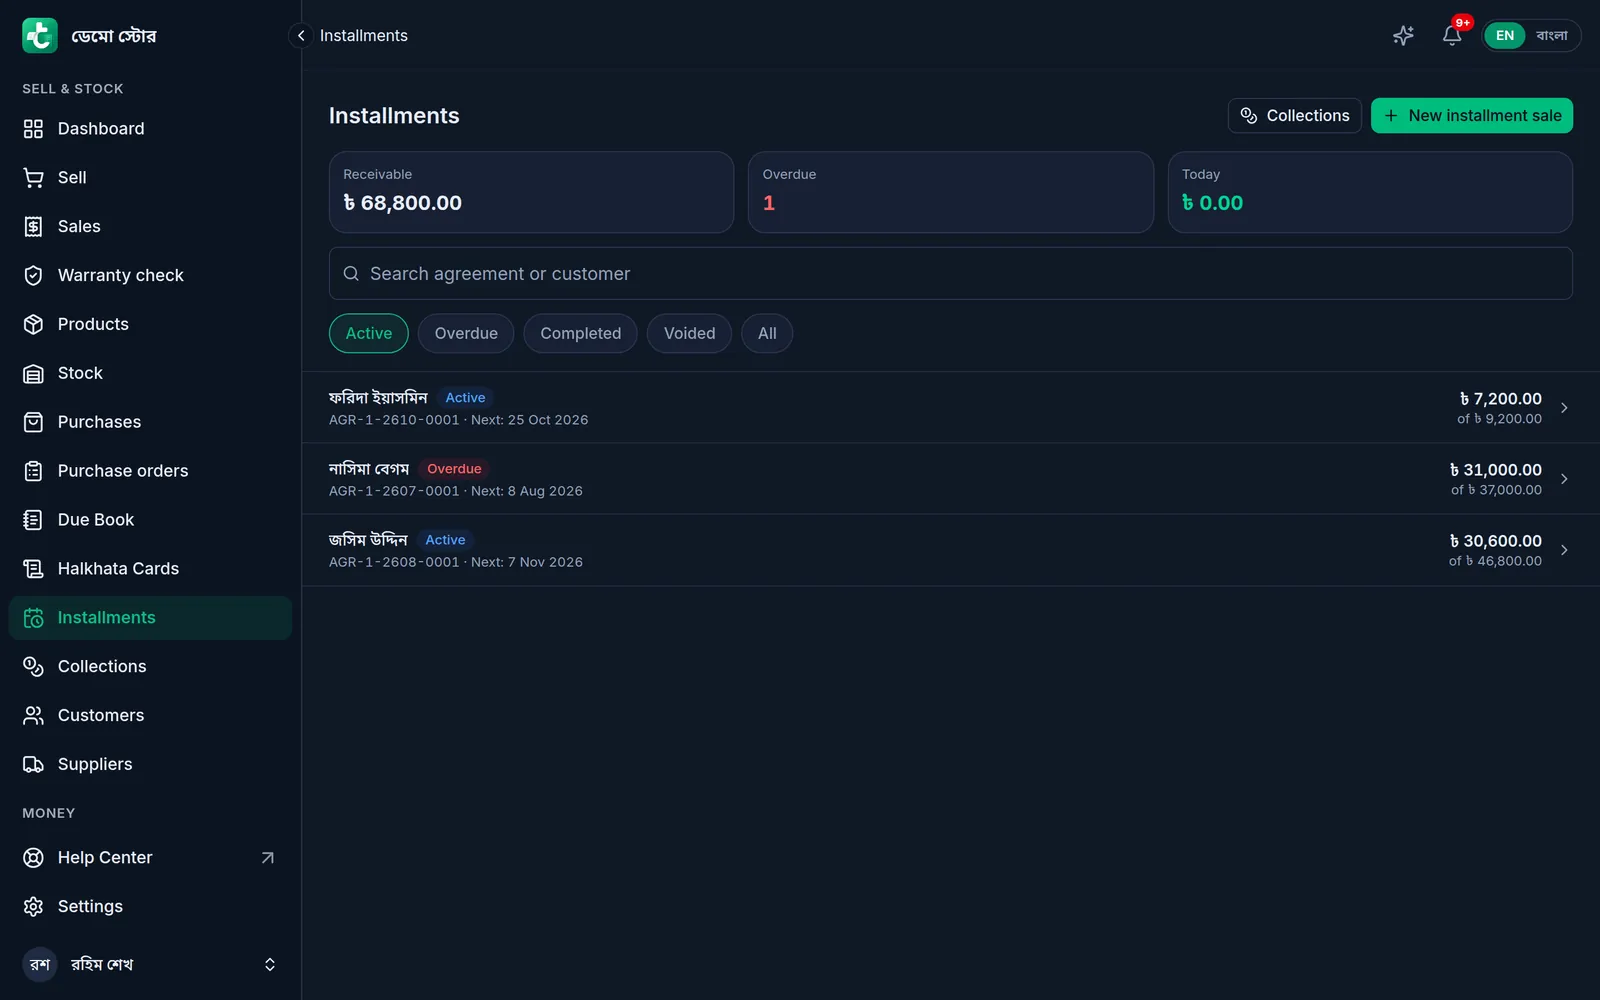The height and width of the screenshot is (1000, 1600).
Task: Expand রহিম শেখ user account switcher
Action: tap(269, 964)
